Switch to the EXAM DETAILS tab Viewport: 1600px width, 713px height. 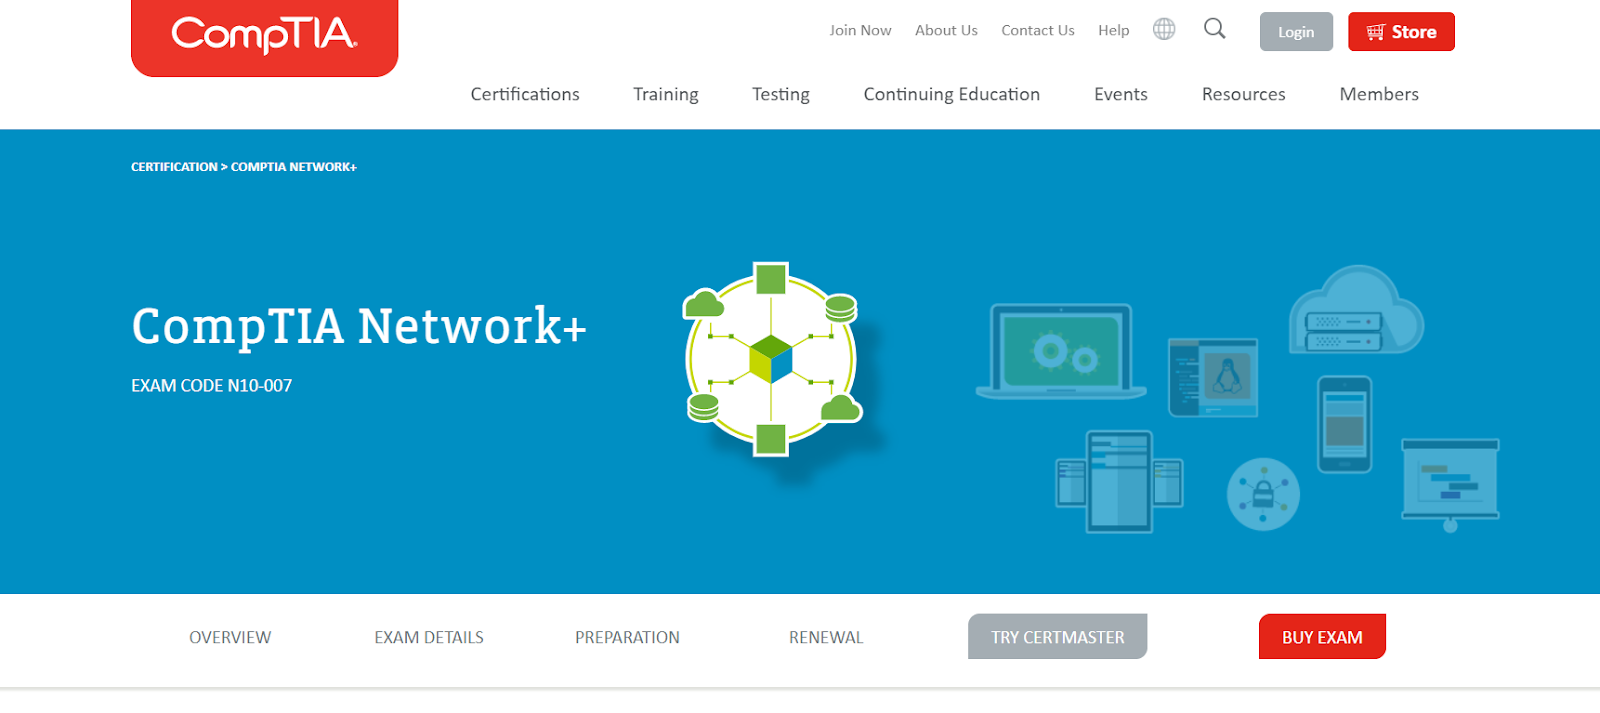coord(429,637)
